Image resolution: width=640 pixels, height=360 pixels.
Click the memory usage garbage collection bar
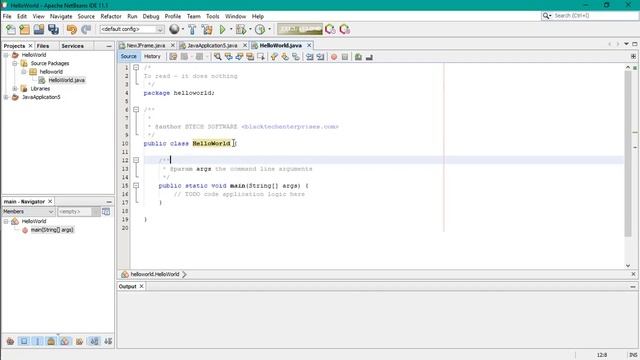tap(300, 29)
